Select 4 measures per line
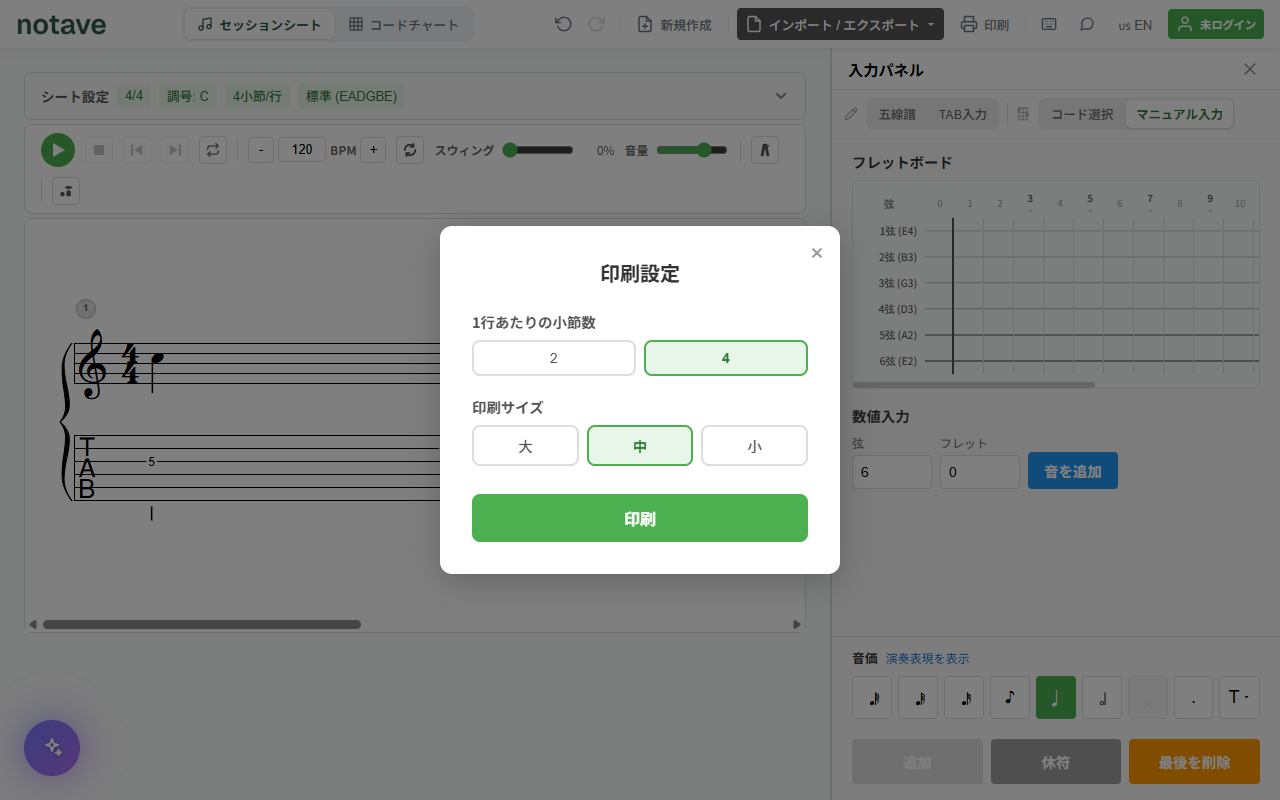1280x800 pixels. click(726, 358)
